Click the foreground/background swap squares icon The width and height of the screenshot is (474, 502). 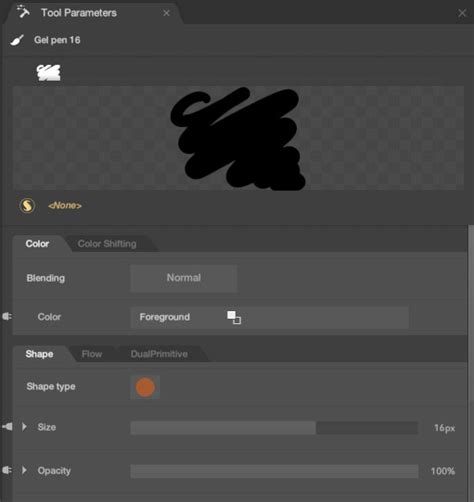click(x=234, y=317)
